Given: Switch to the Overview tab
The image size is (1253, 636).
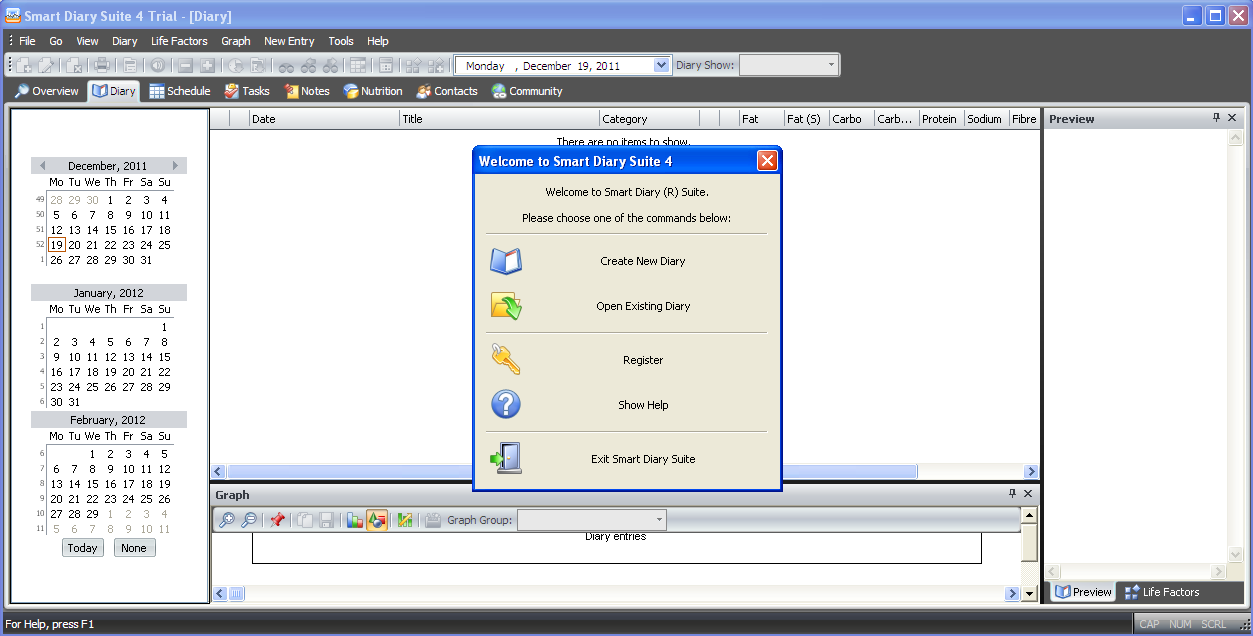Looking at the screenshot, I should pyautogui.click(x=46, y=91).
